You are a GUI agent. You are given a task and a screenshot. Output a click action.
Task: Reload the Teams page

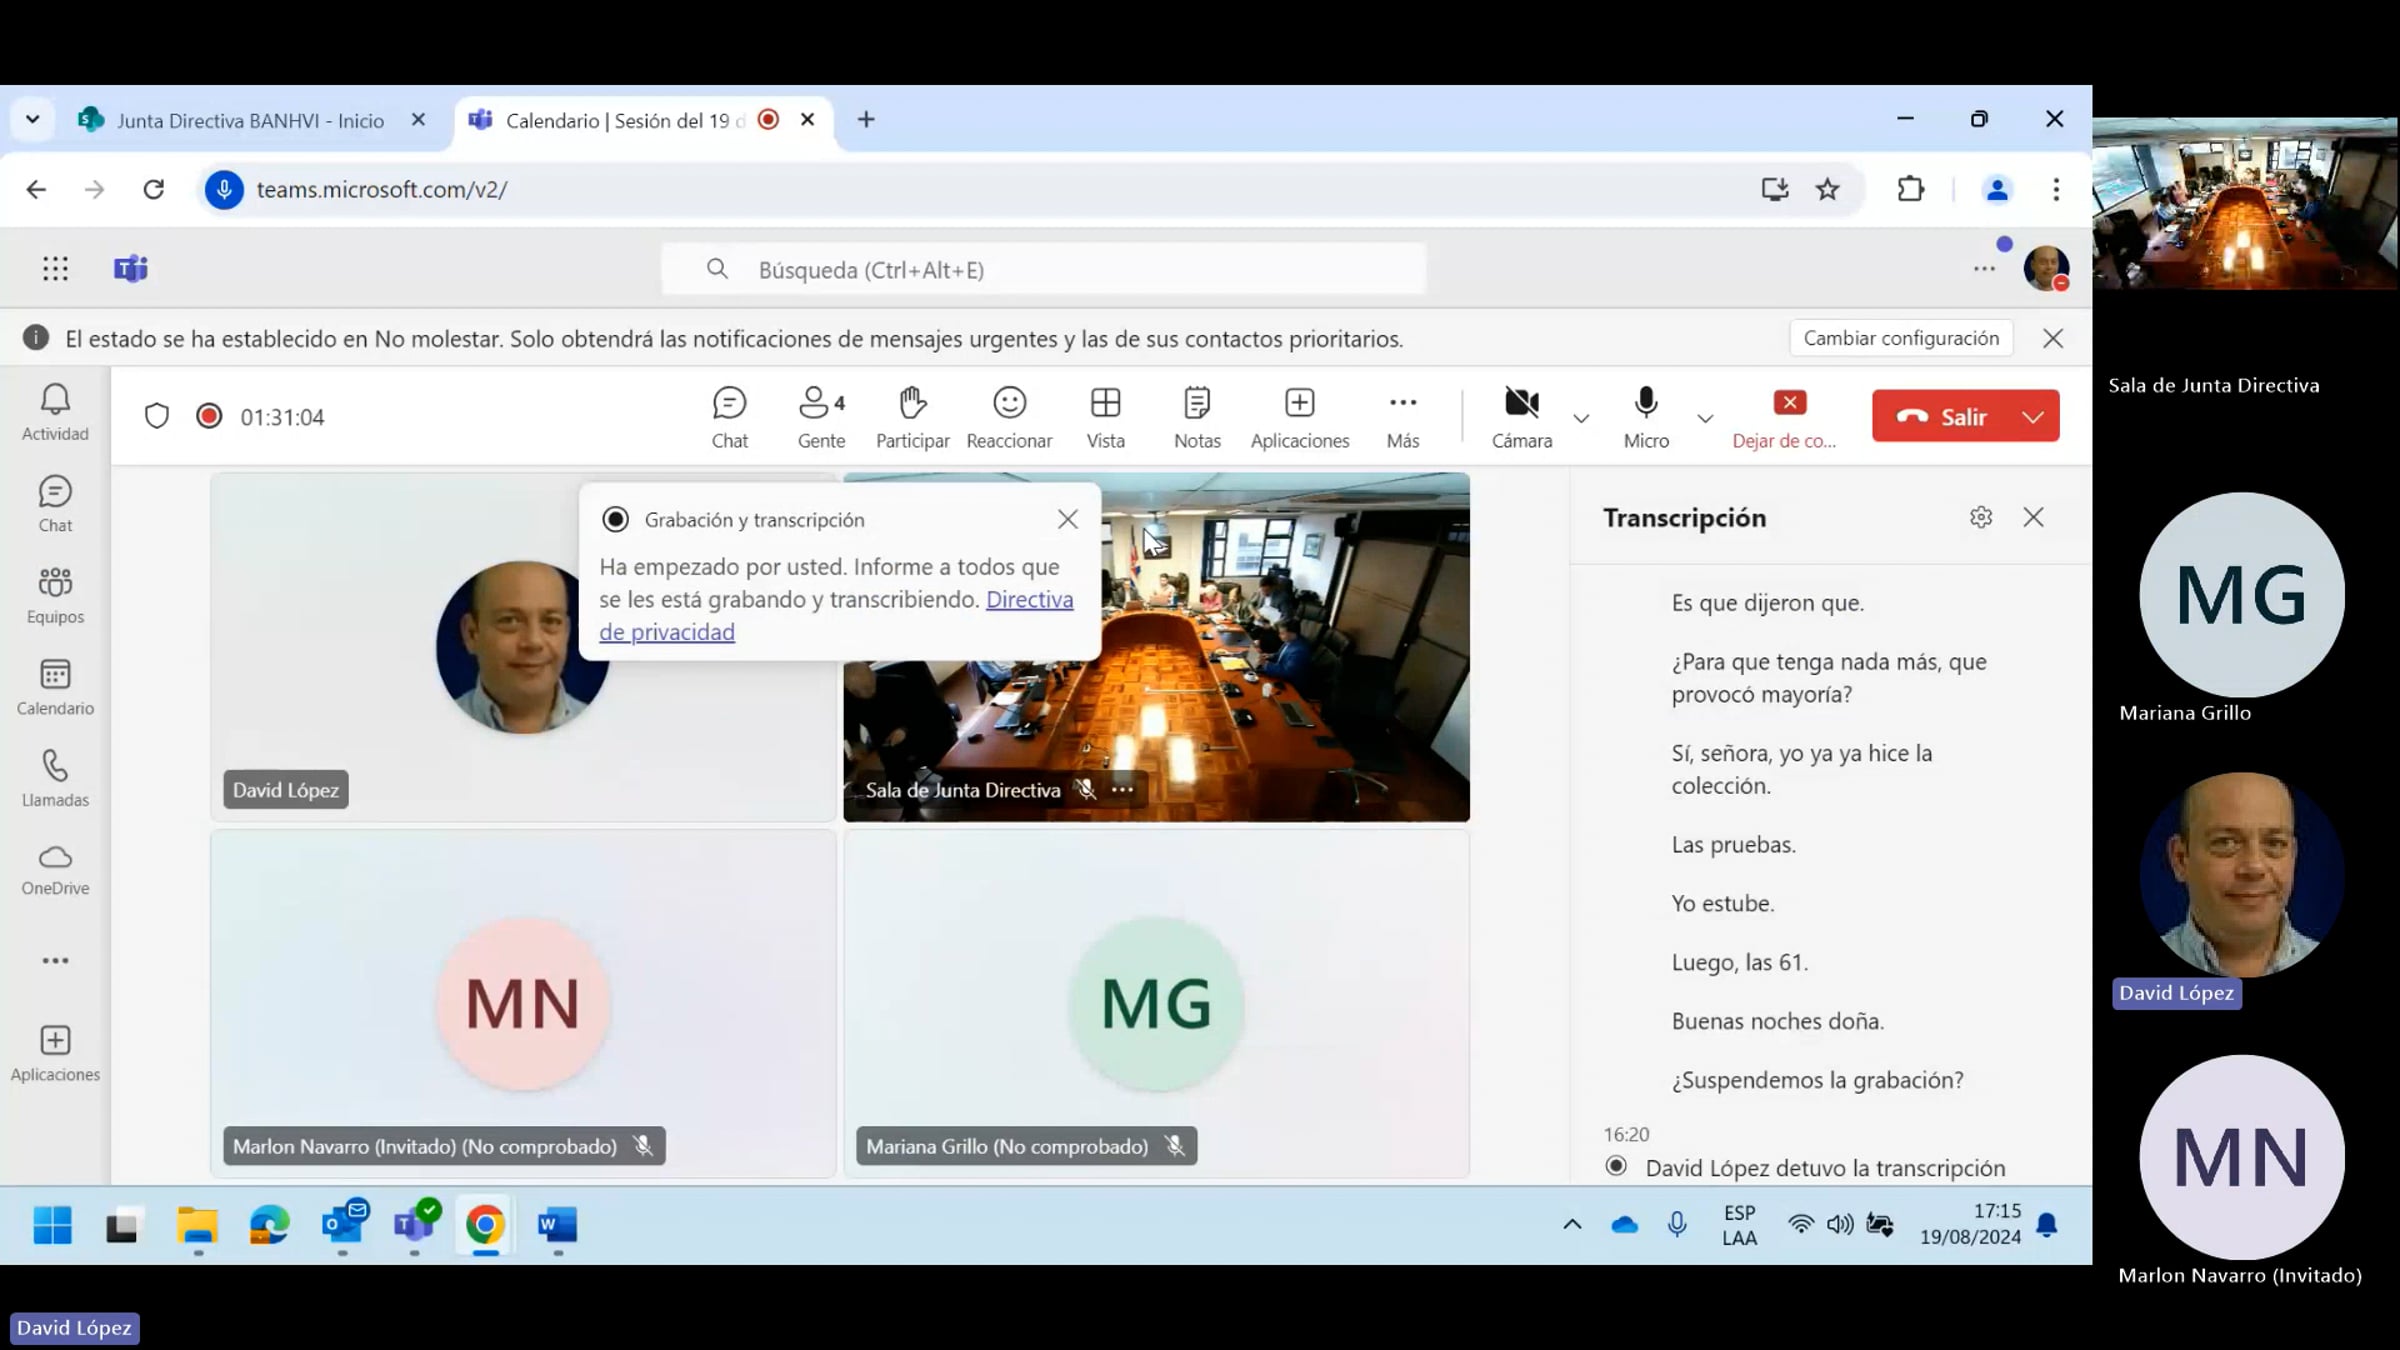pos(153,189)
